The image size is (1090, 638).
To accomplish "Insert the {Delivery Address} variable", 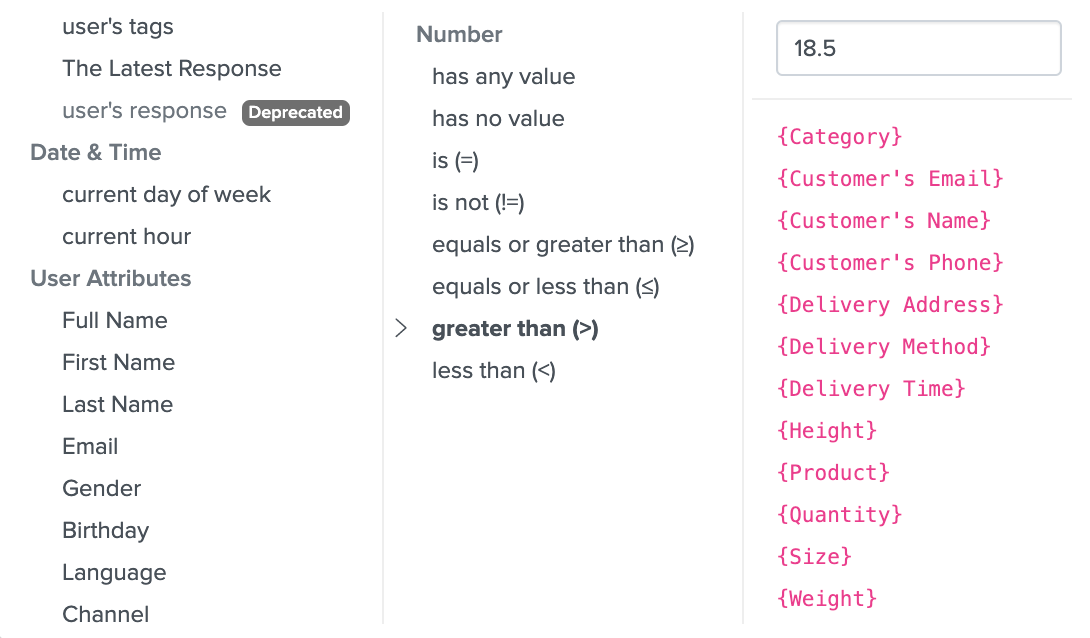I will coord(889,305).
